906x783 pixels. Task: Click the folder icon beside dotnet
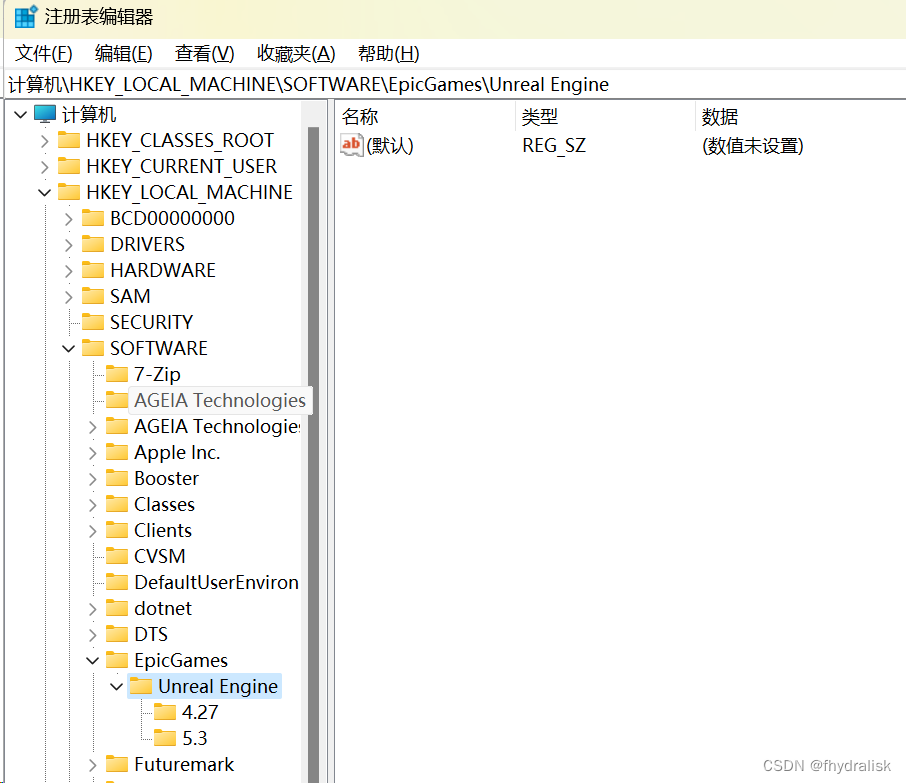click(117, 608)
